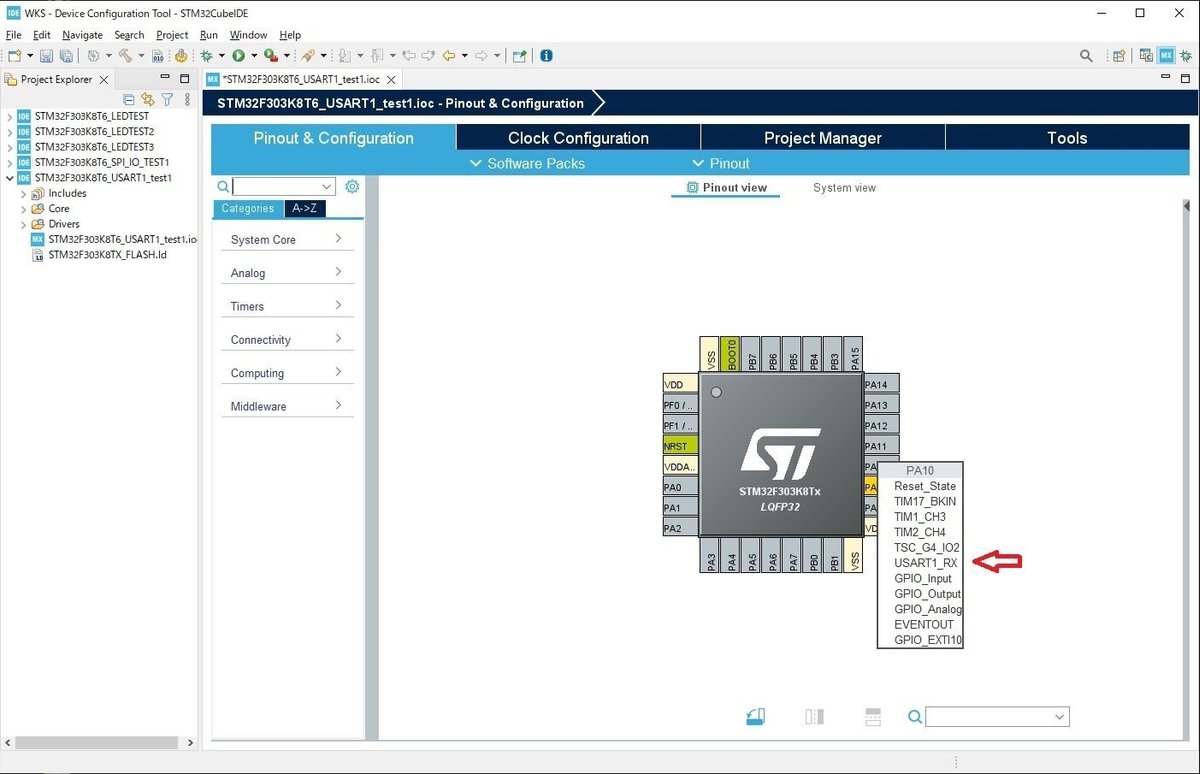
Task: Click the blue information icon in toolbar
Action: pos(546,56)
